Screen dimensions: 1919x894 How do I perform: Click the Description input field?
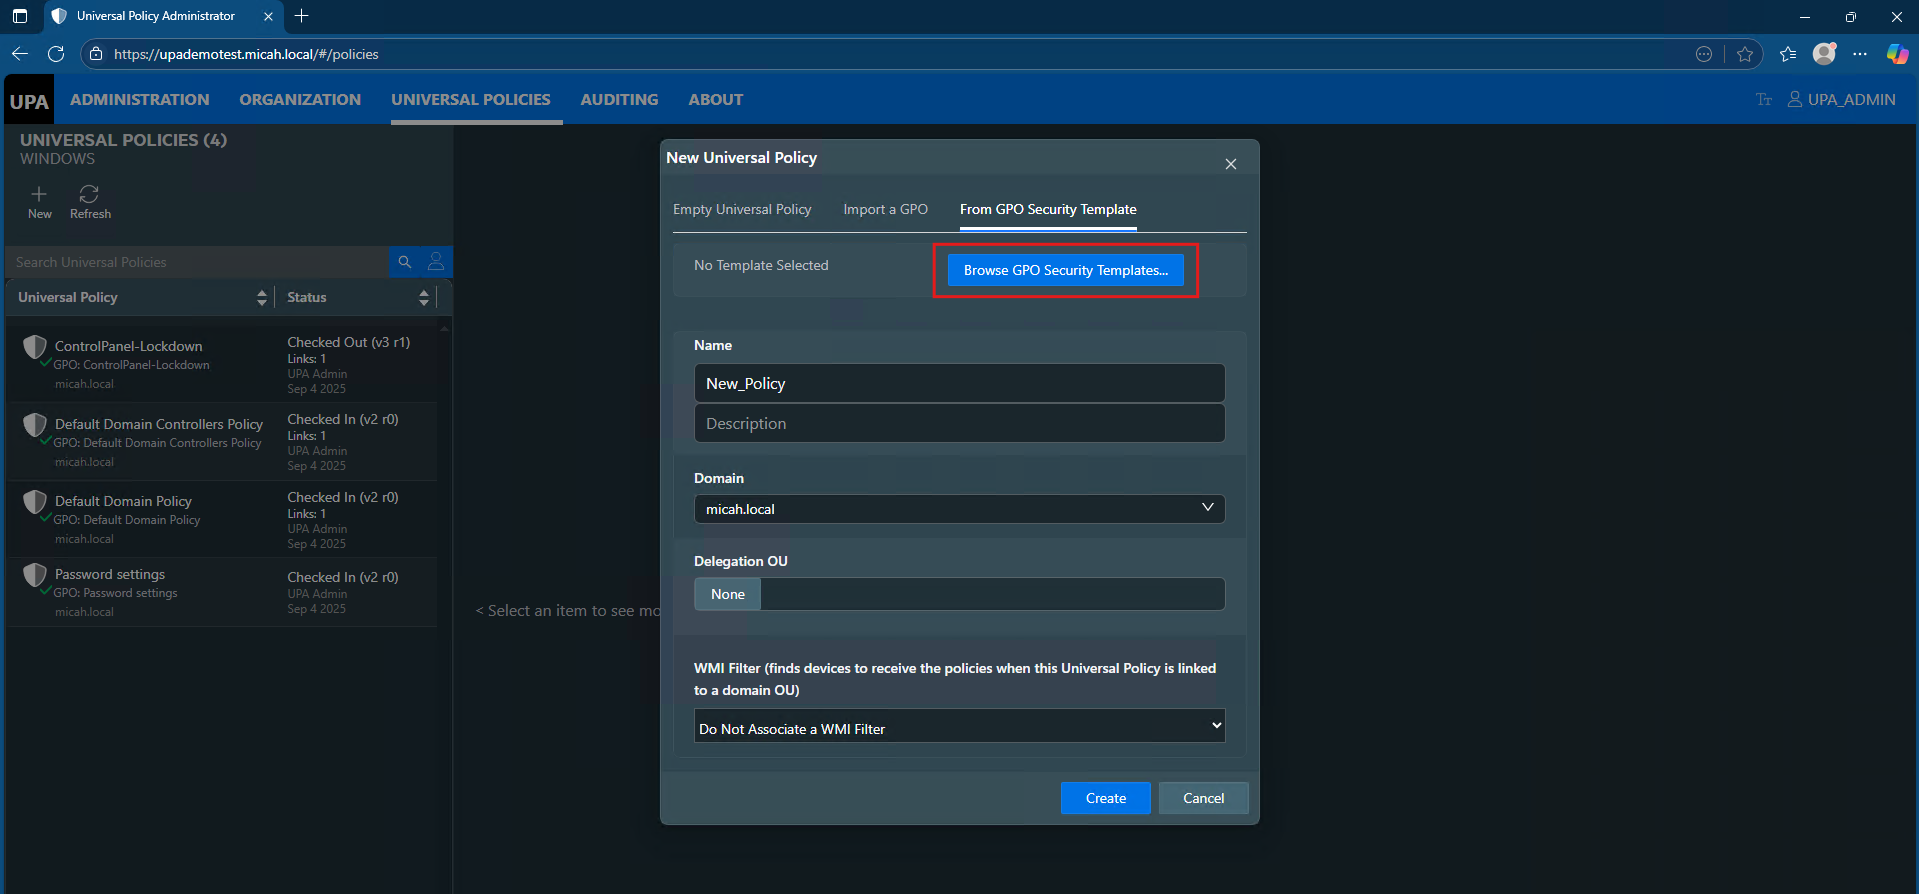tap(959, 424)
